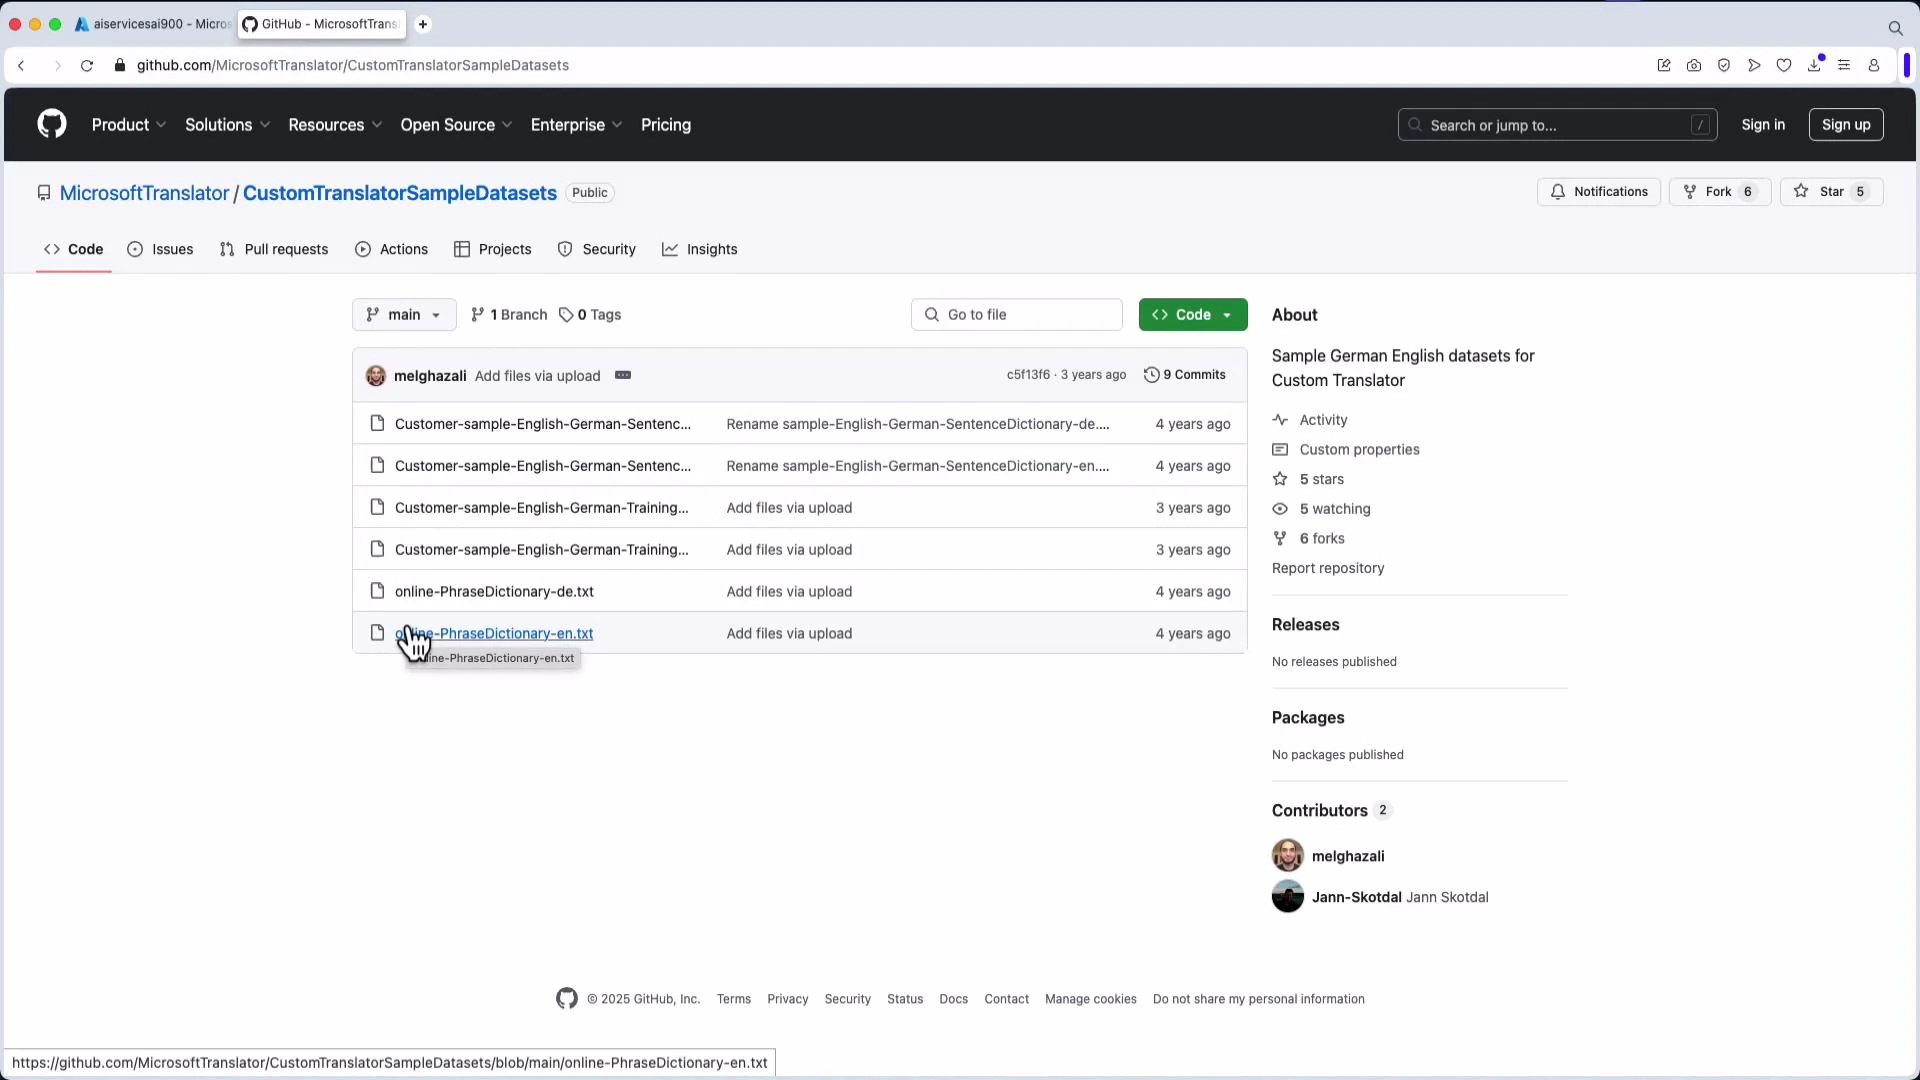The image size is (1920, 1080).
Task: Toggle watching via the 5 watching eye icon
Action: pyautogui.click(x=1281, y=509)
